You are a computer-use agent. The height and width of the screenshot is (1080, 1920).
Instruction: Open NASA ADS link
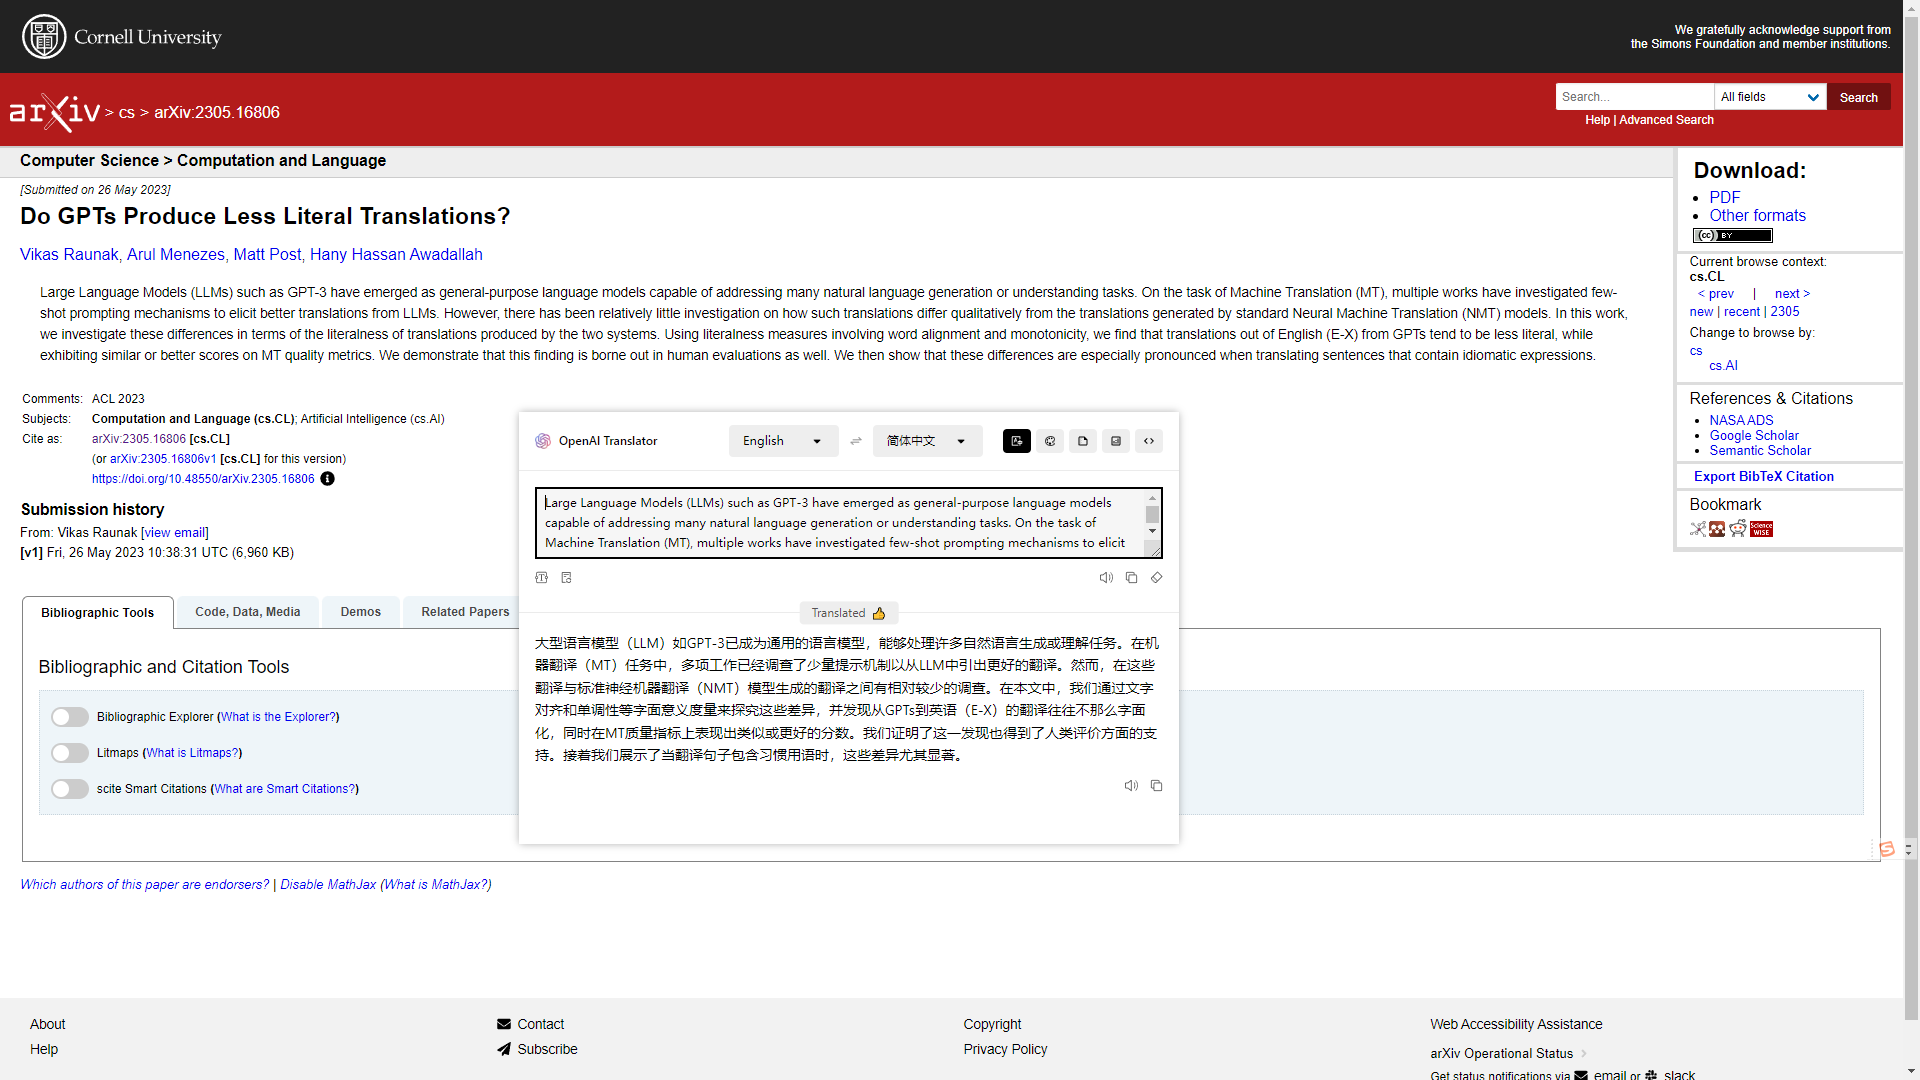pyautogui.click(x=1742, y=421)
